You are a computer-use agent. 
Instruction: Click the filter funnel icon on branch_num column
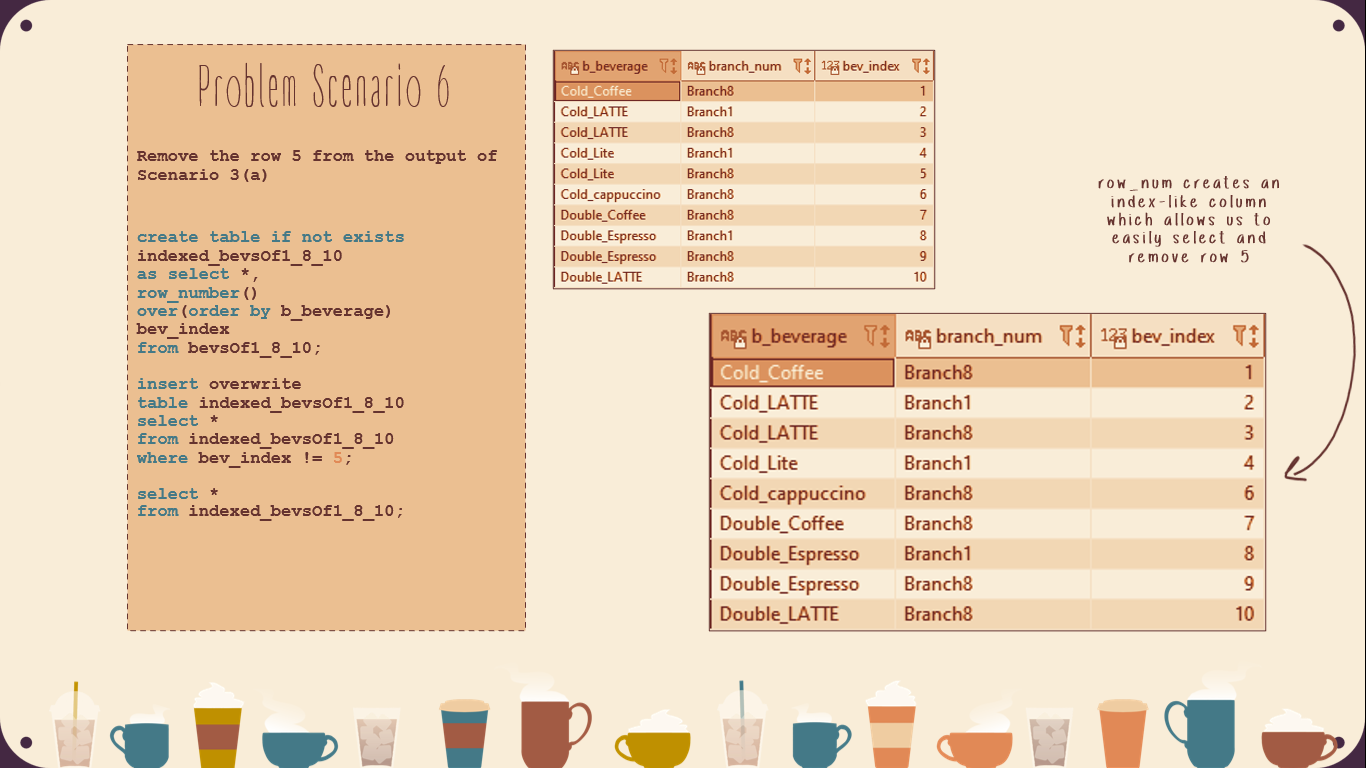tap(799, 65)
